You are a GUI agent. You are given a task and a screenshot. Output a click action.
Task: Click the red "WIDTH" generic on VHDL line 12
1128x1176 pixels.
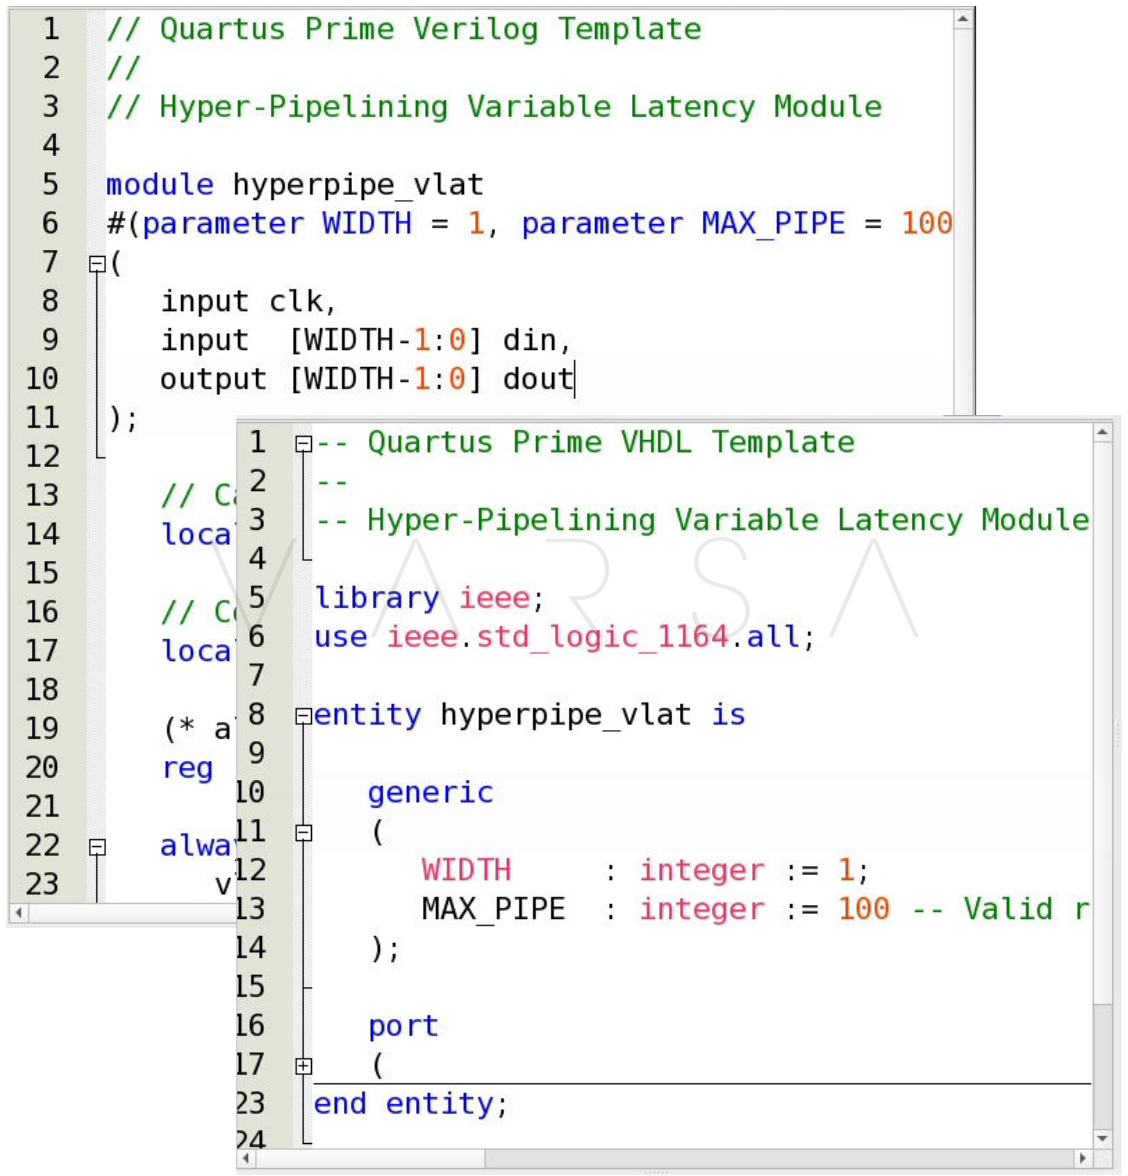(466, 871)
